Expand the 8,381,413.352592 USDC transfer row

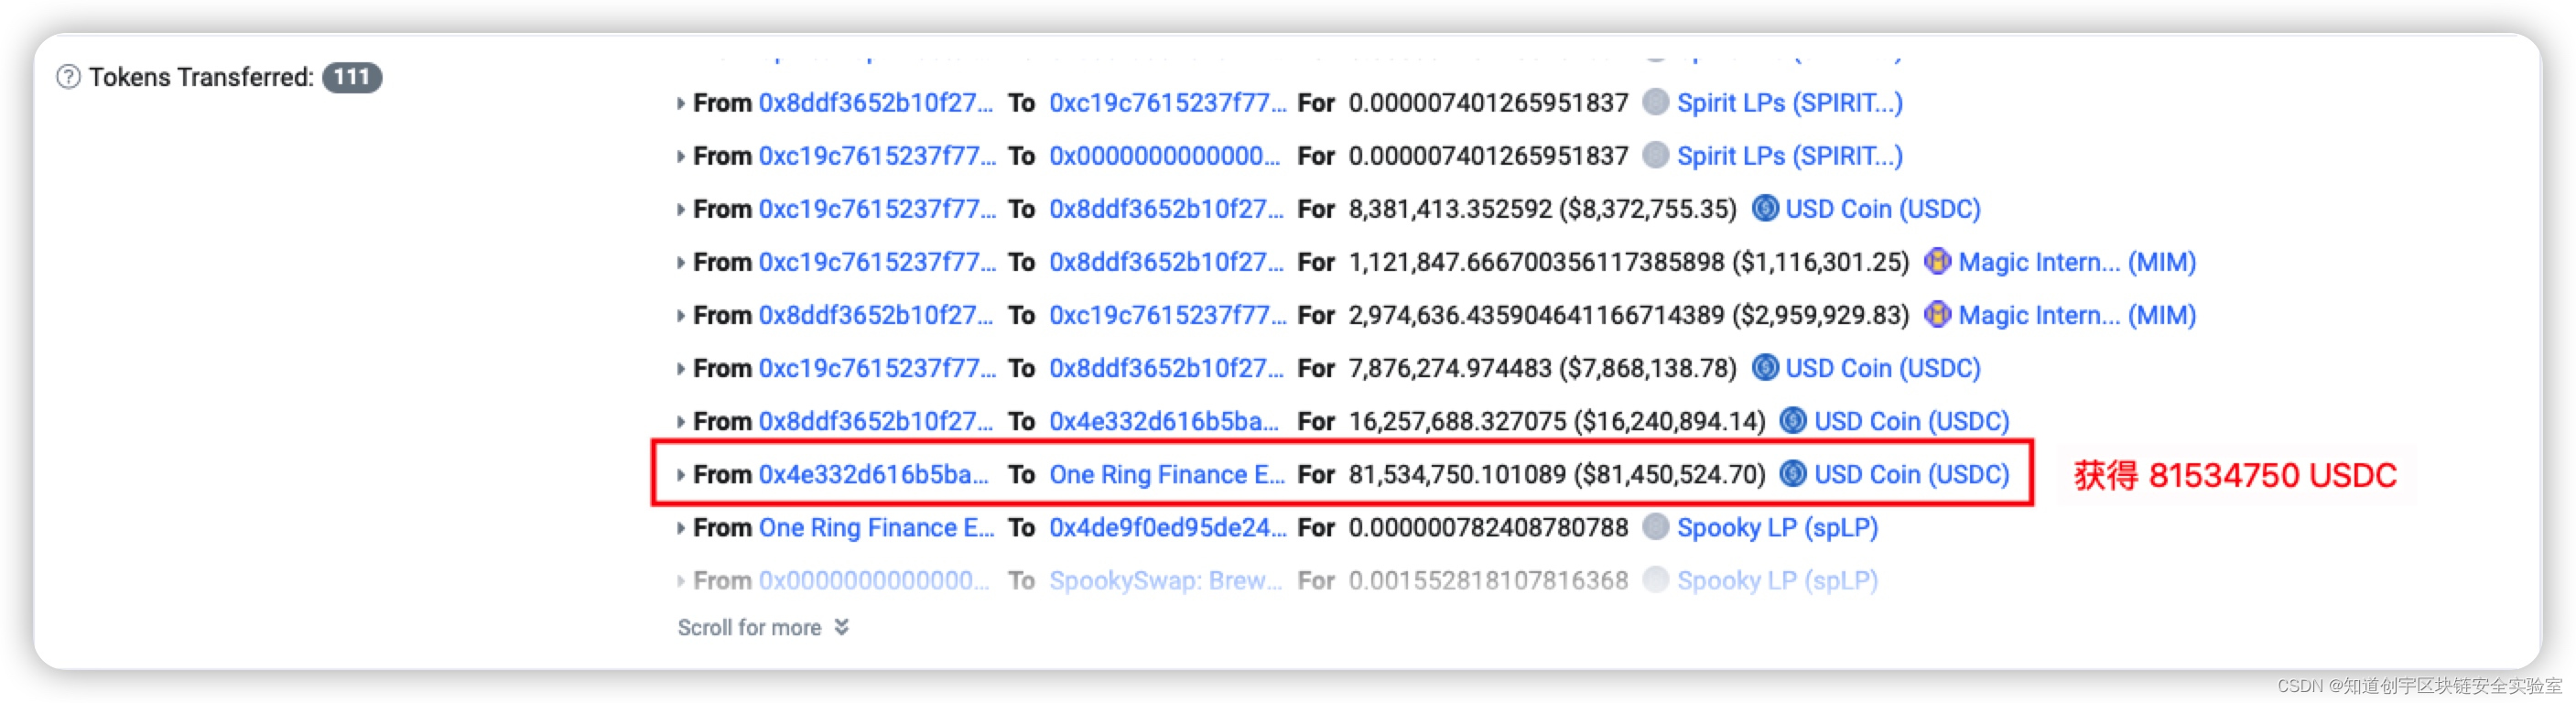680,209
